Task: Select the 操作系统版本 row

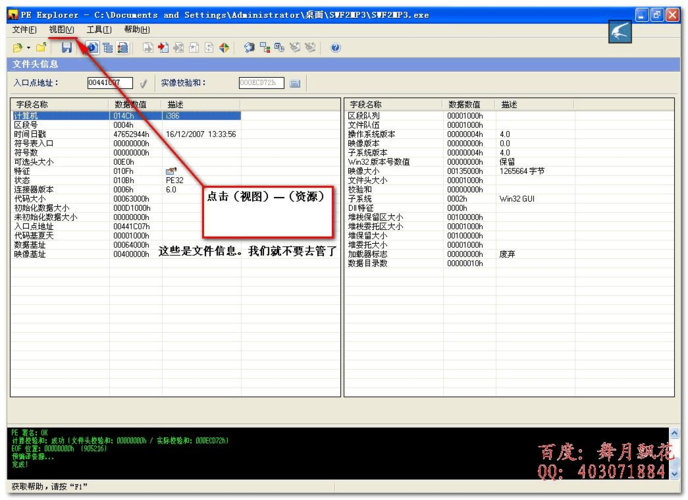Action: tap(460, 134)
